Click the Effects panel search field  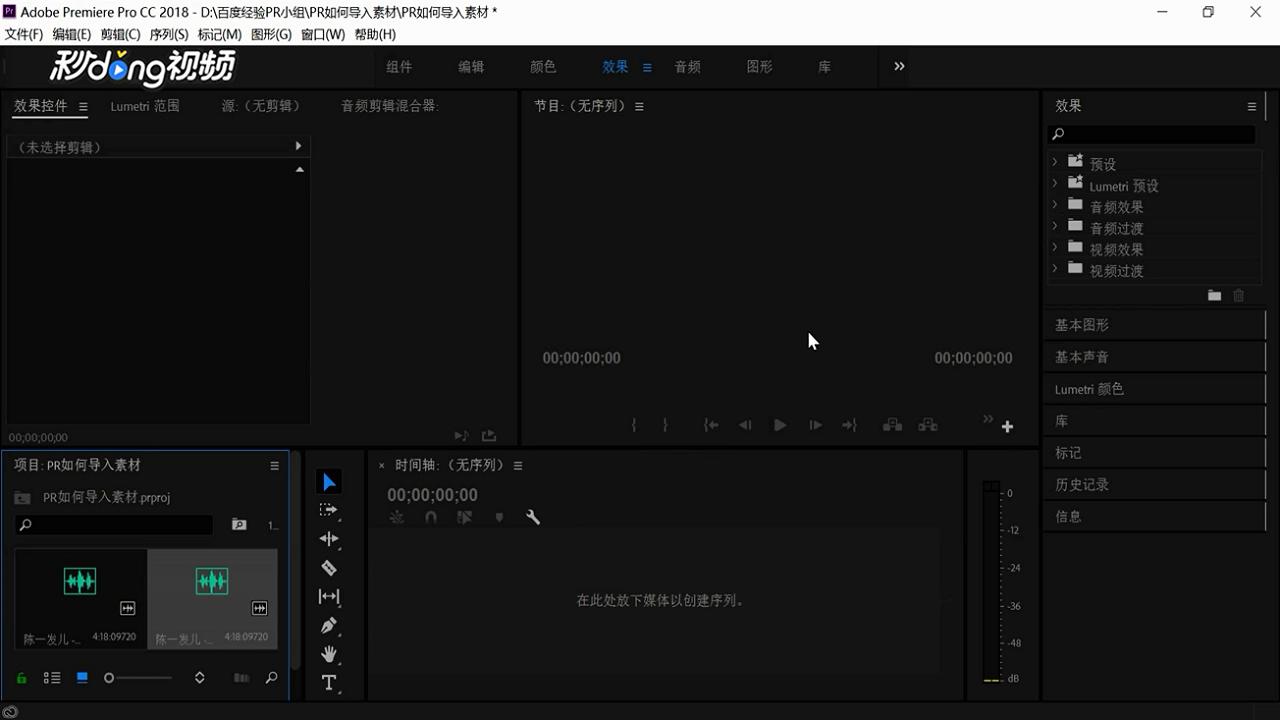click(1151, 134)
